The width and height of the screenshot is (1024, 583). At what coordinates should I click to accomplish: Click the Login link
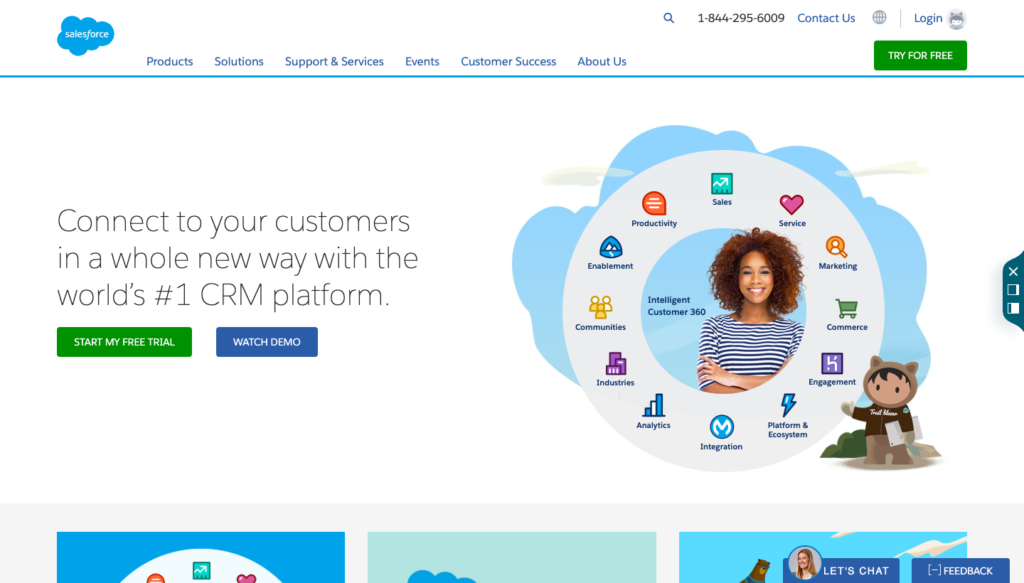[927, 18]
